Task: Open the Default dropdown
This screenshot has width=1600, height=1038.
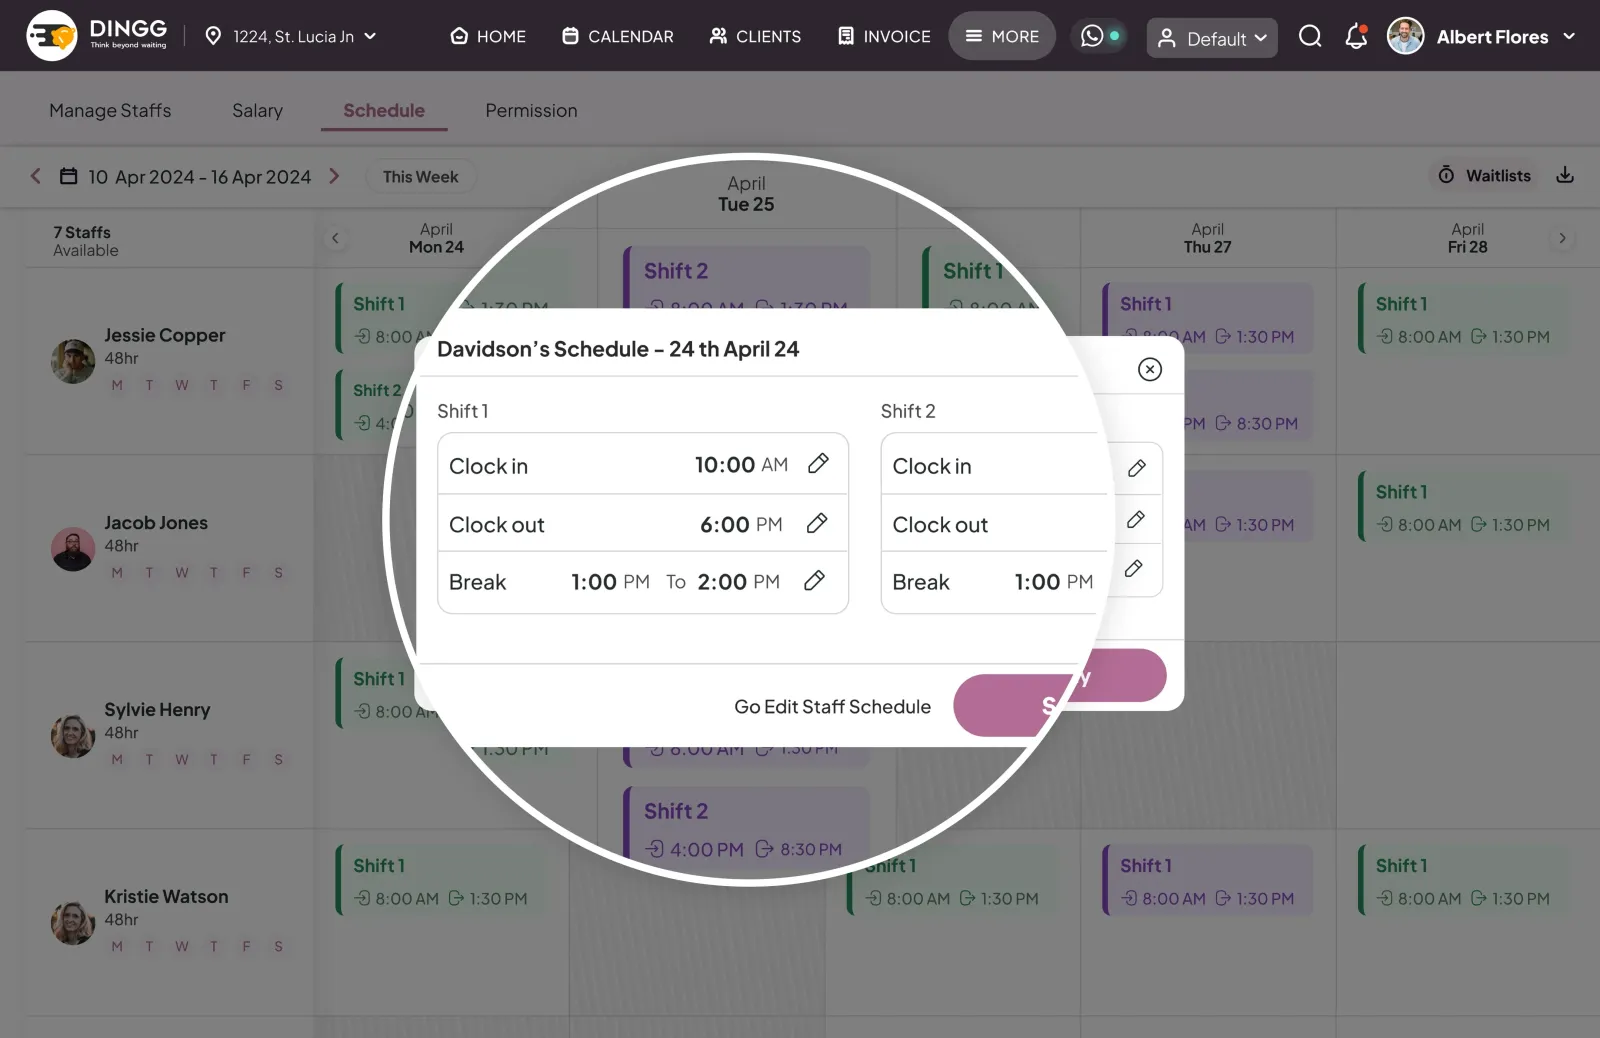Action: (x=1211, y=38)
